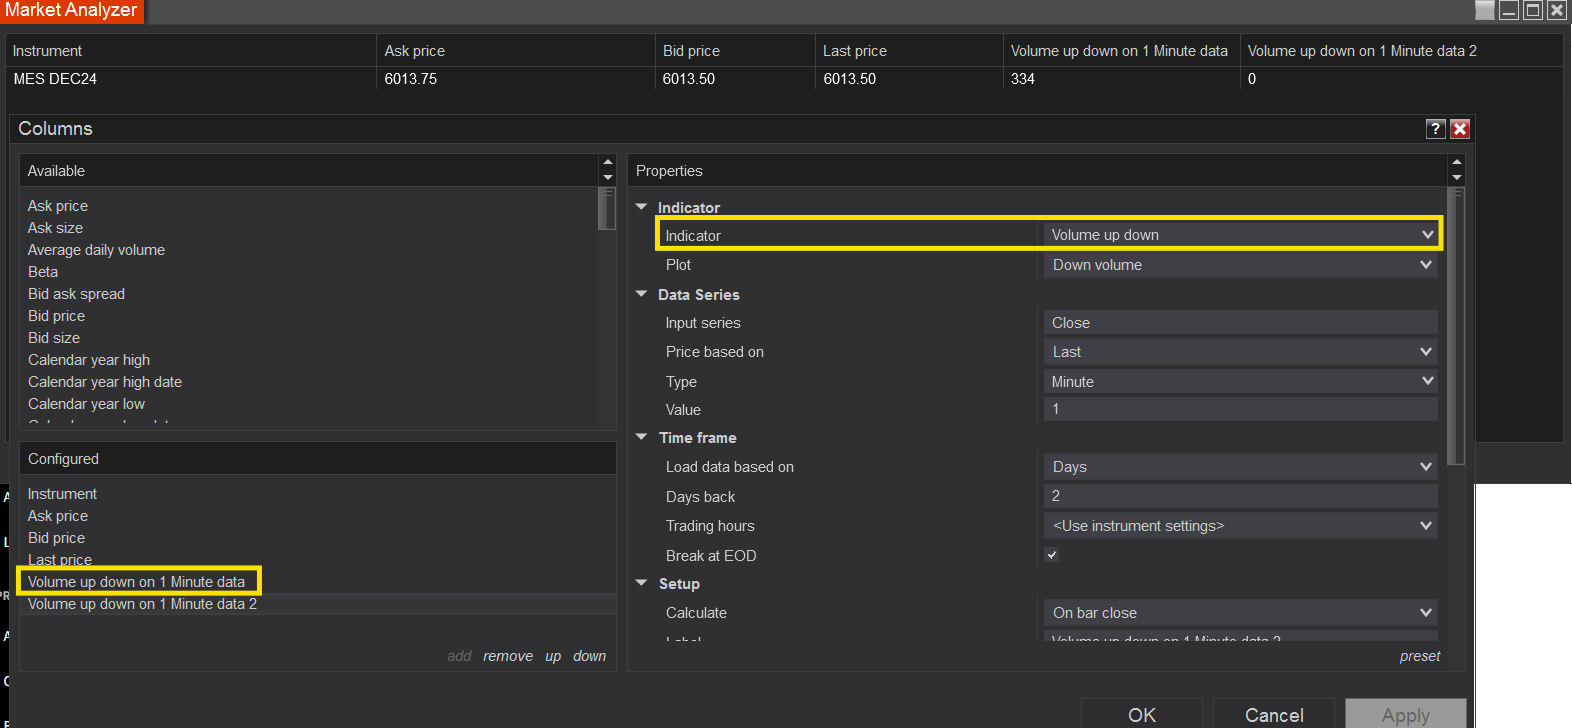
Task: Open the Indicator dropdown showing Volume up down
Action: (x=1240, y=235)
